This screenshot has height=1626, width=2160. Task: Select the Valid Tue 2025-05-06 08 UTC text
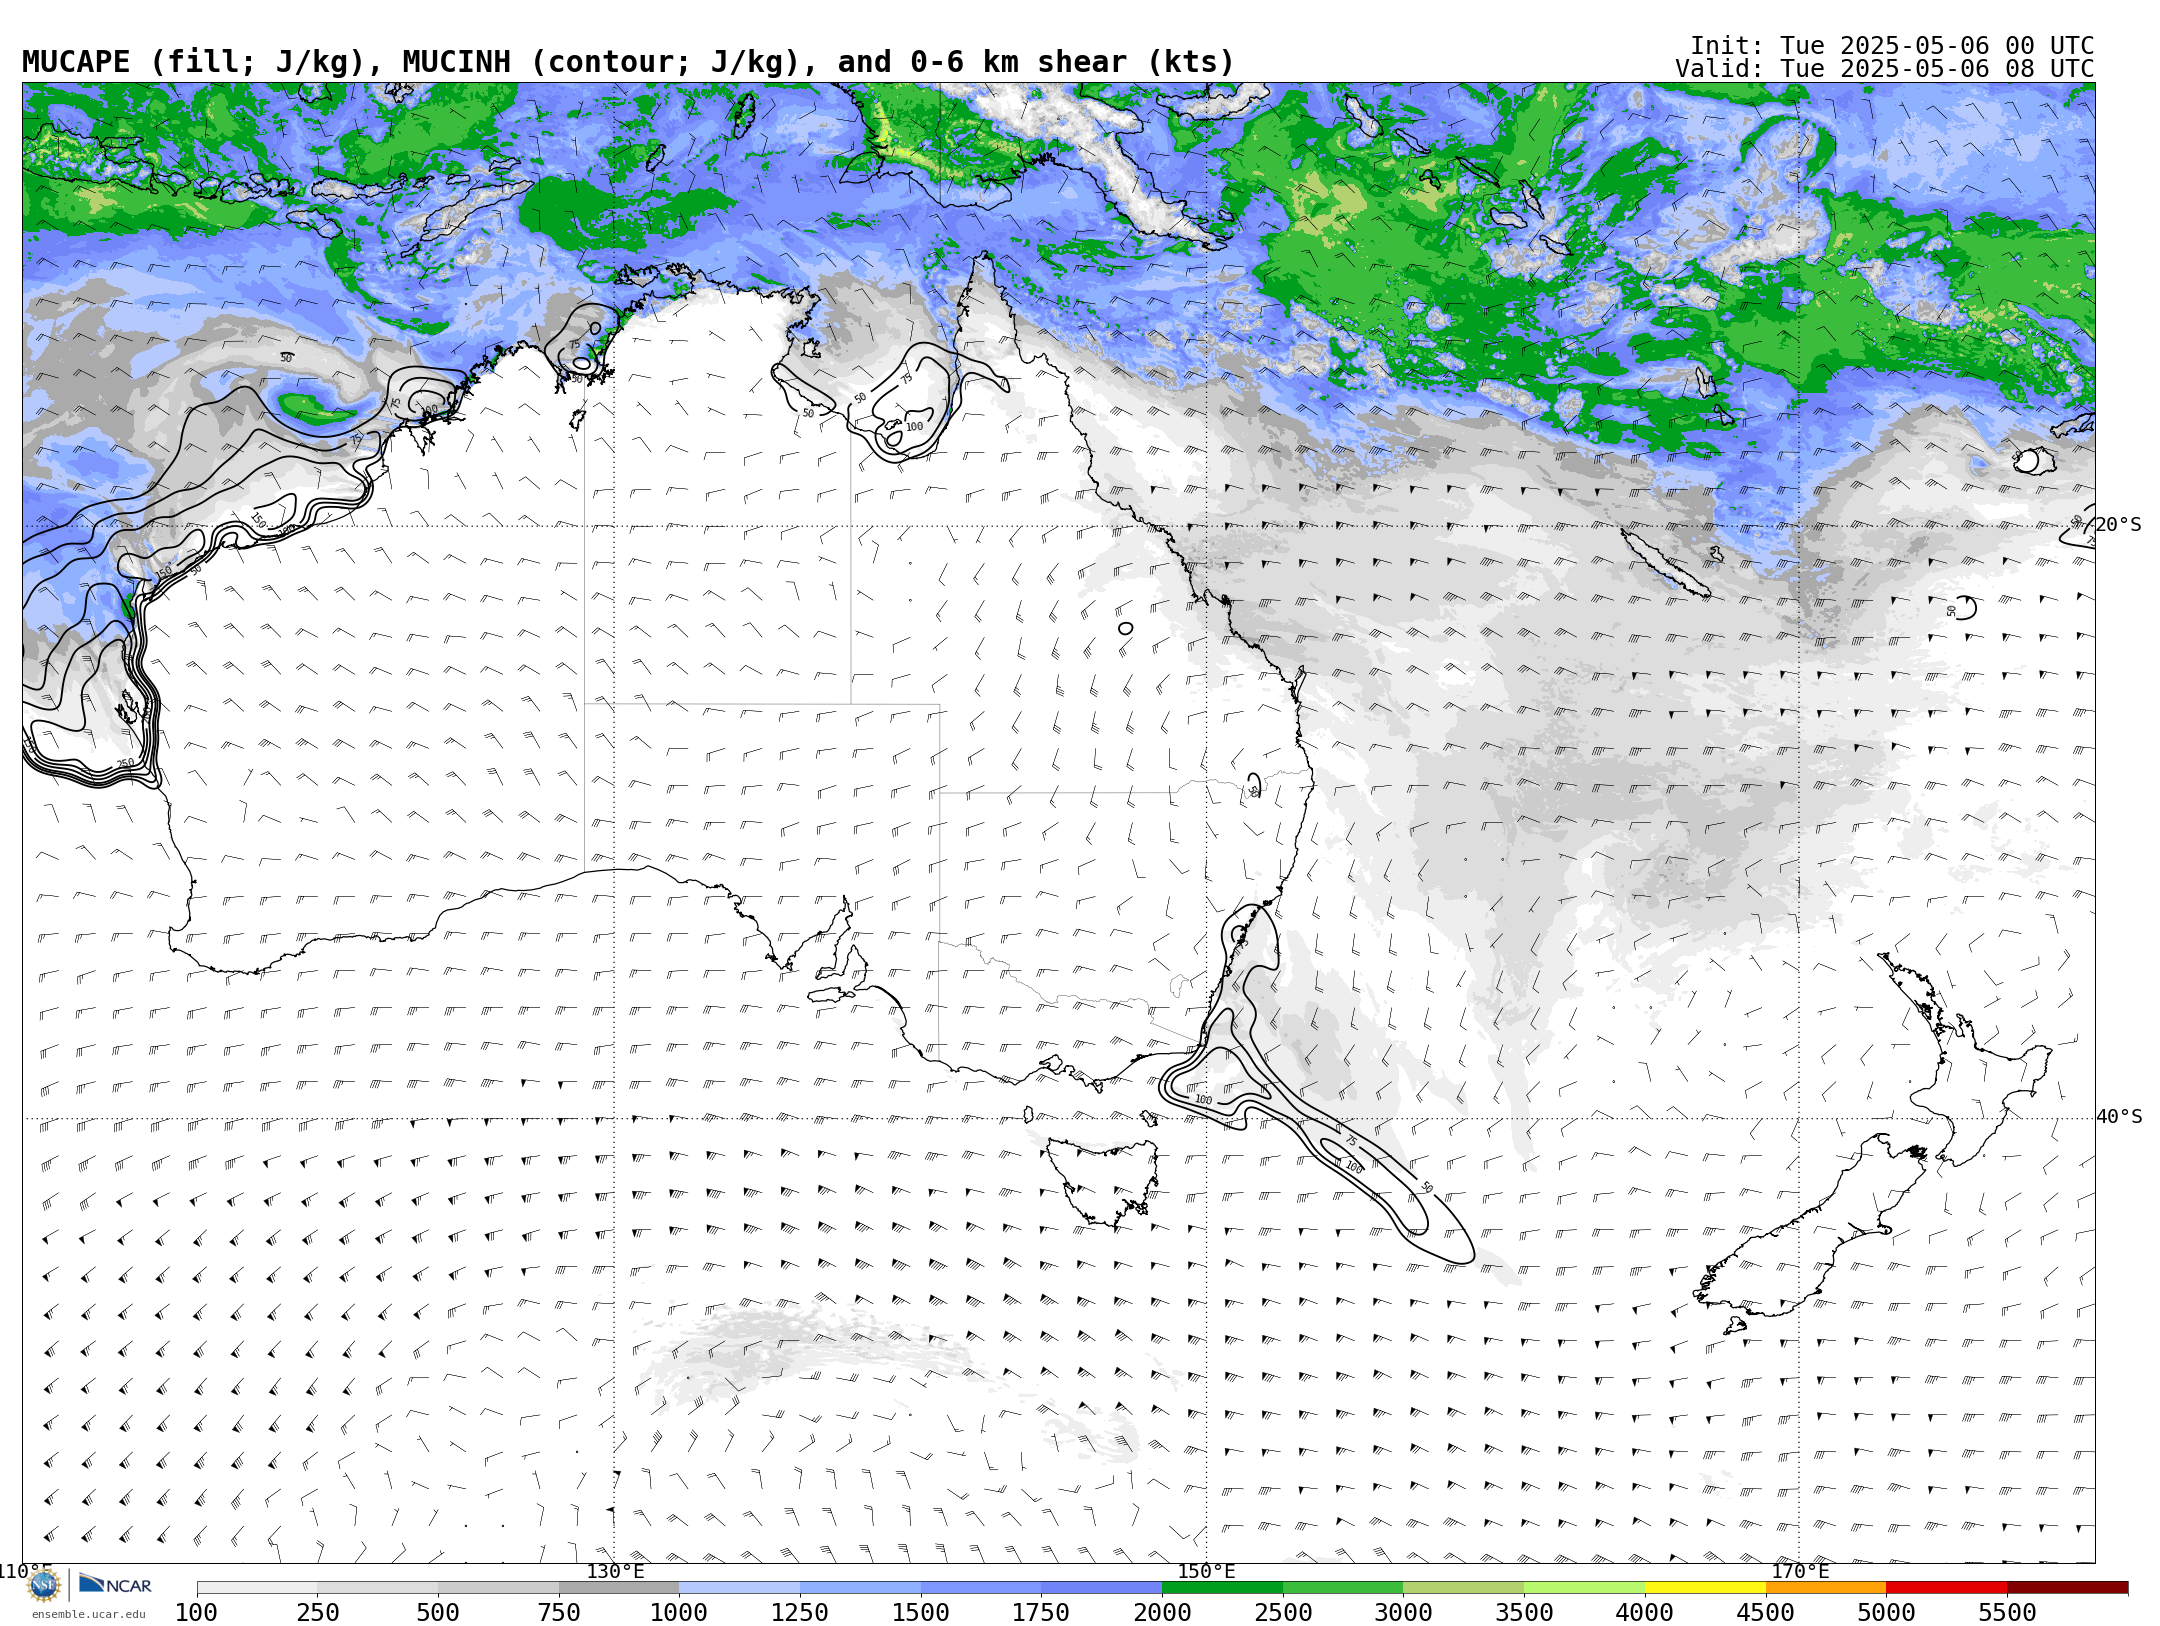(x=1885, y=69)
